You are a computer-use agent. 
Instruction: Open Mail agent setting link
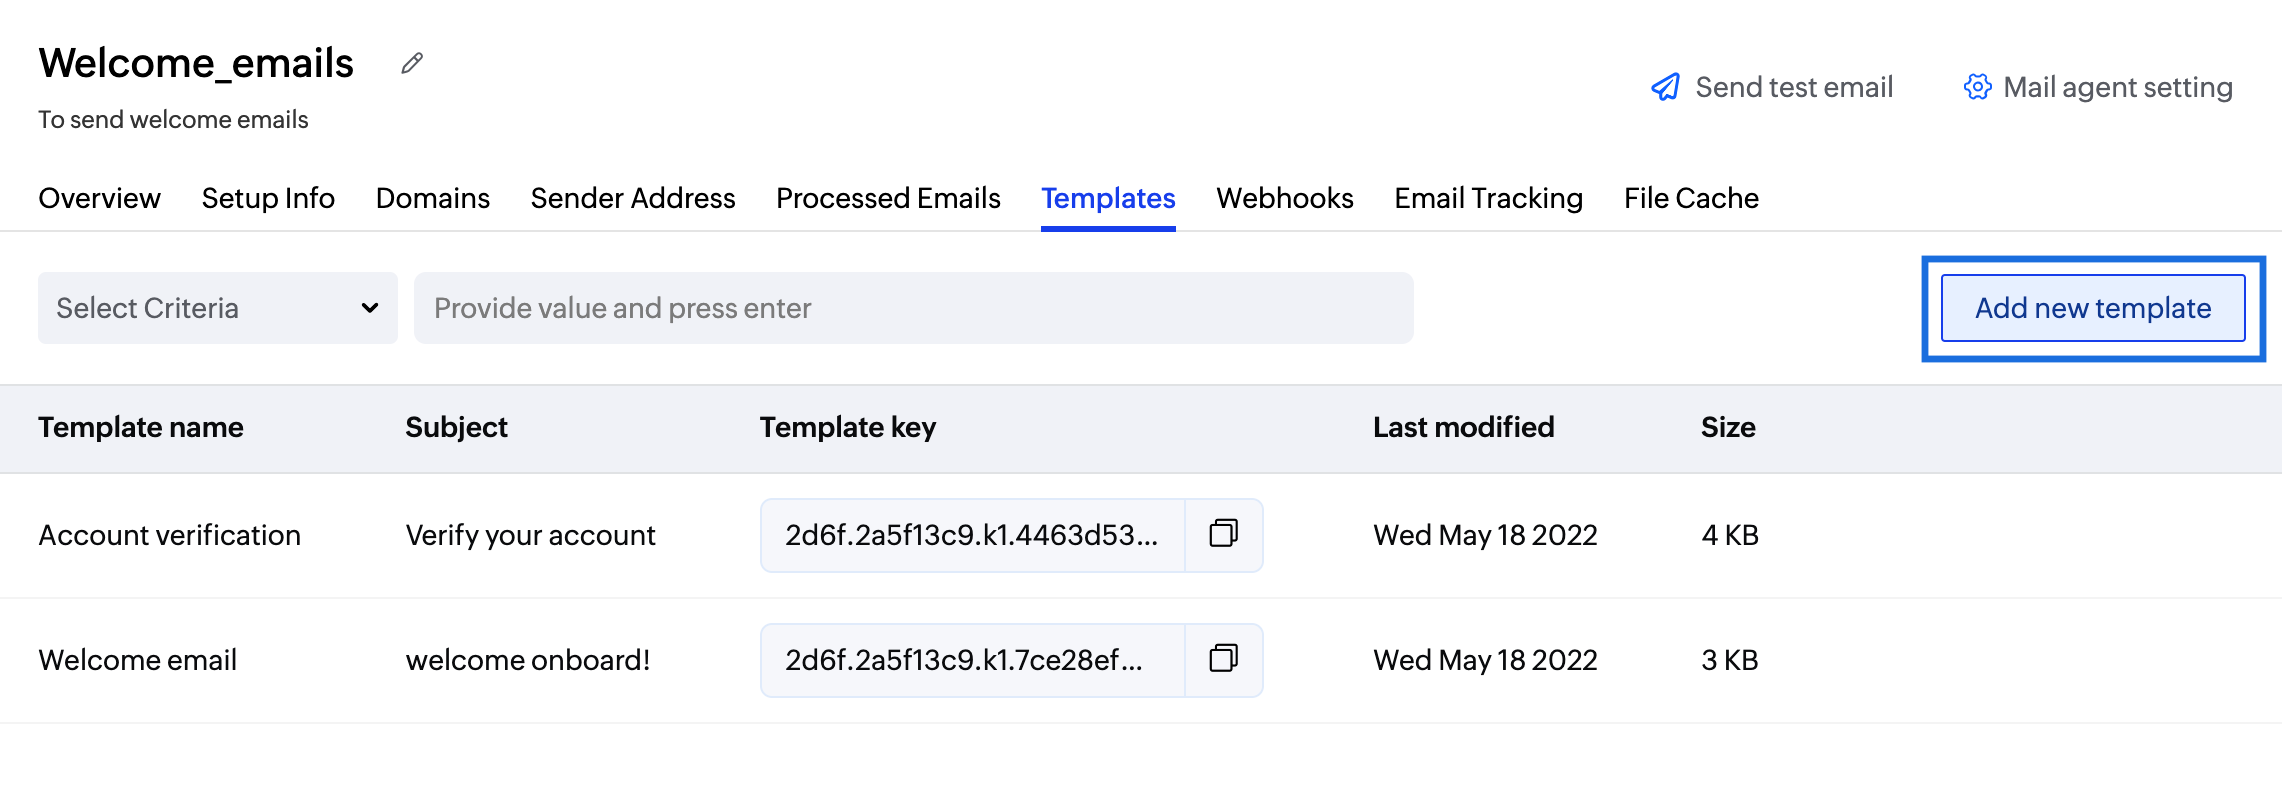tap(2117, 87)
